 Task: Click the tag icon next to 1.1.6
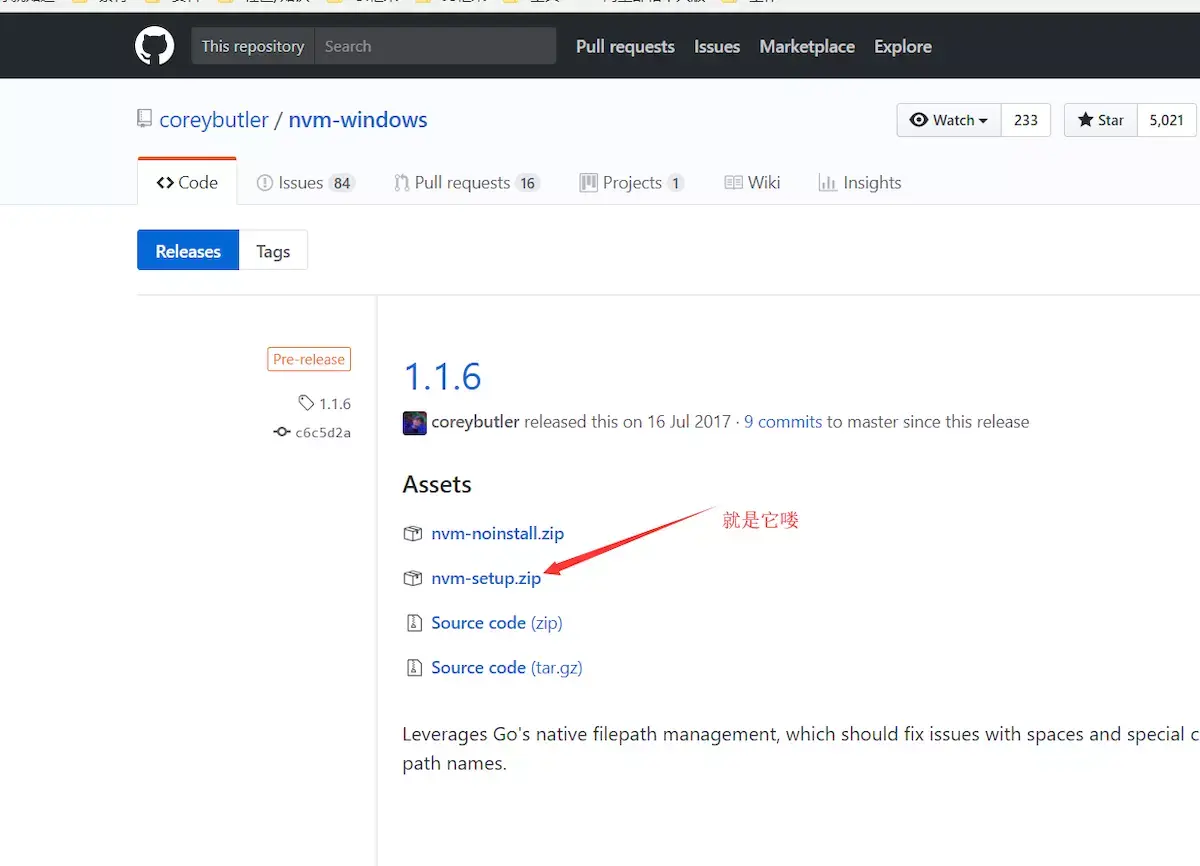306,403
